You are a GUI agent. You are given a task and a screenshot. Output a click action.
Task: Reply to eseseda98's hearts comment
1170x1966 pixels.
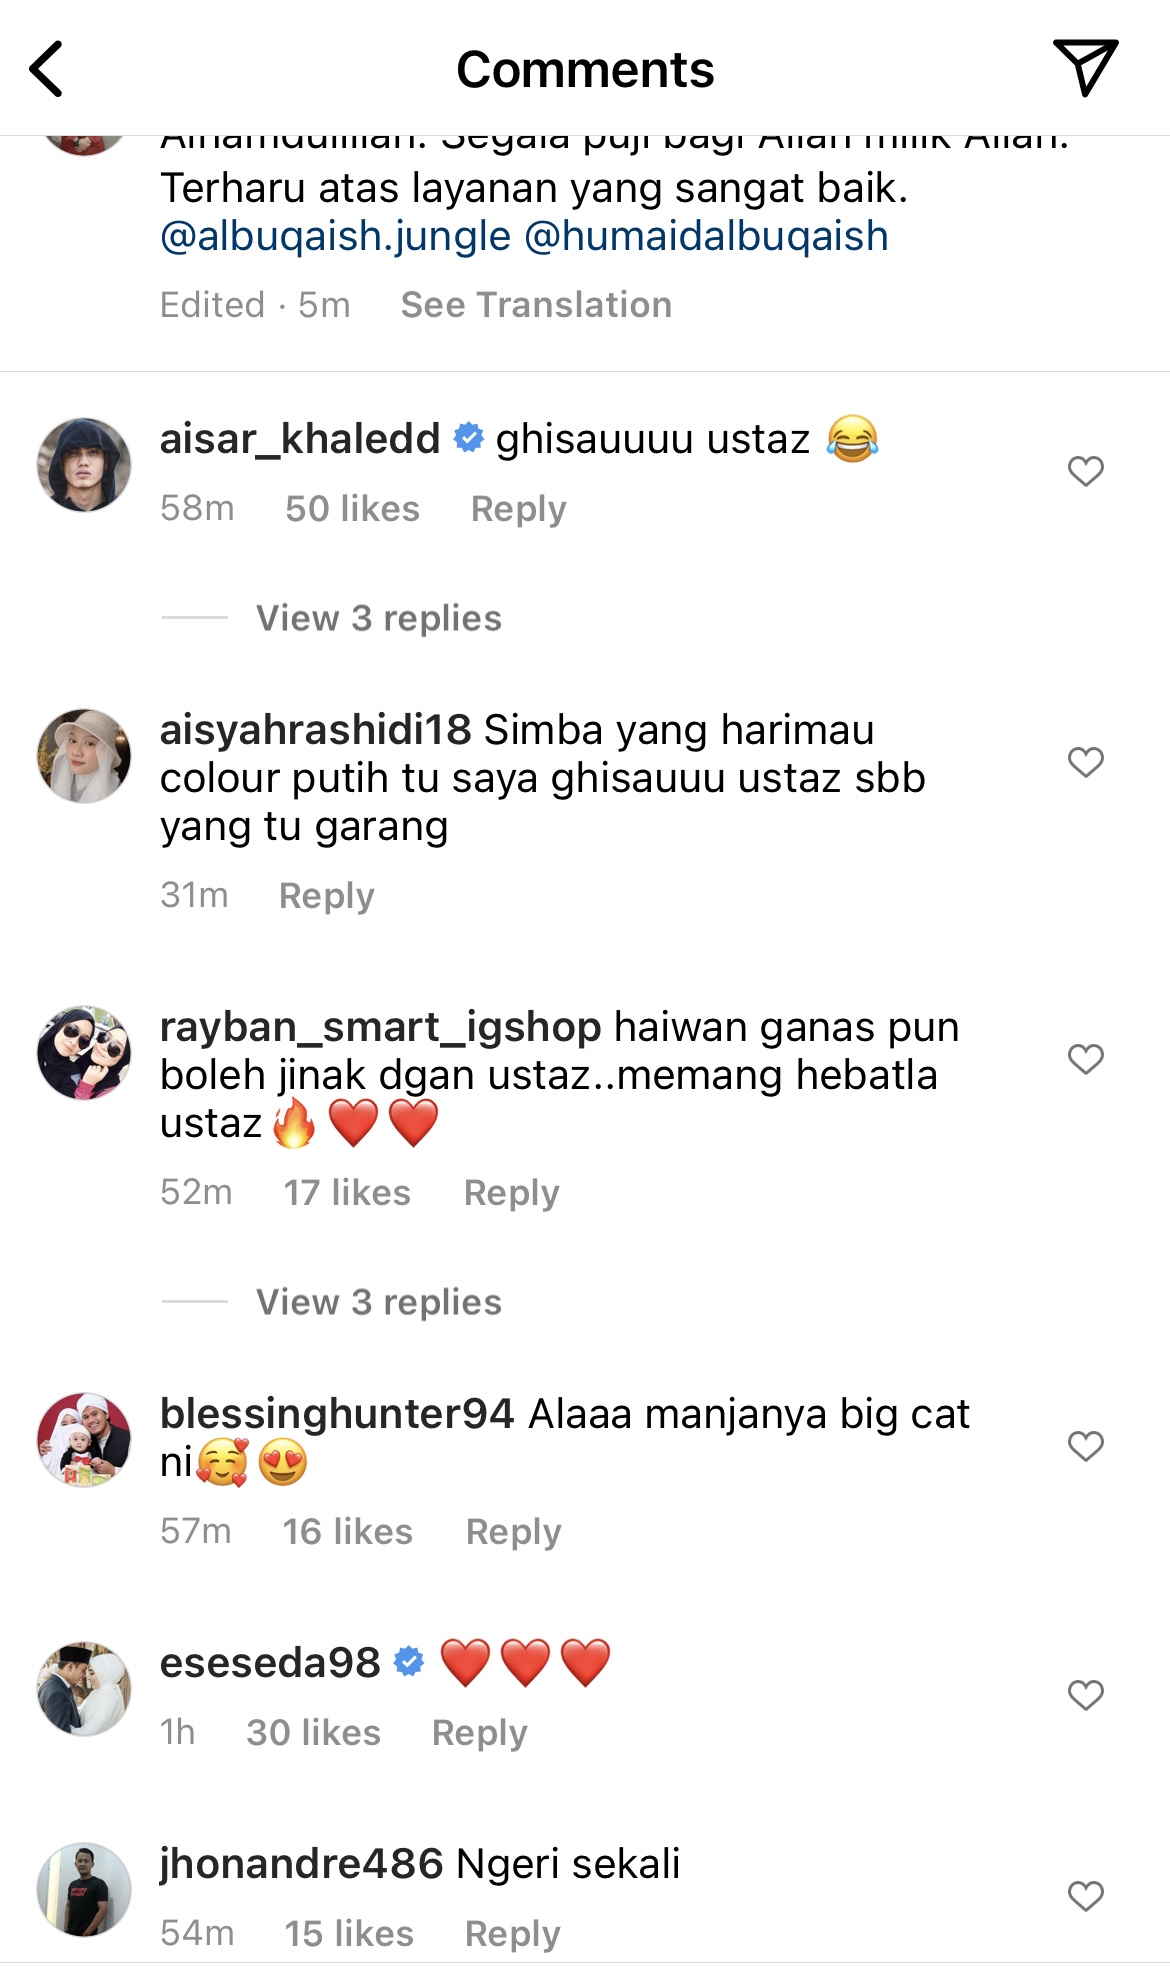pos(479,1733)
